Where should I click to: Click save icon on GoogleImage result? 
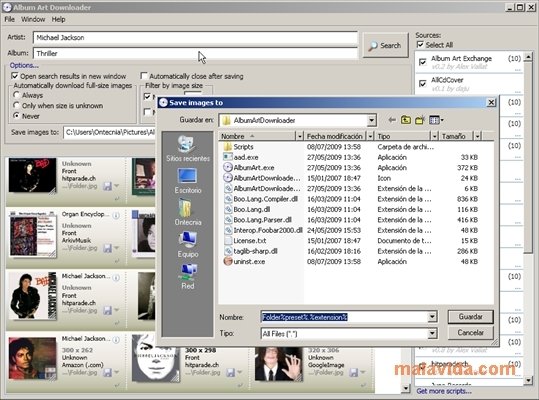coord(354,373)
